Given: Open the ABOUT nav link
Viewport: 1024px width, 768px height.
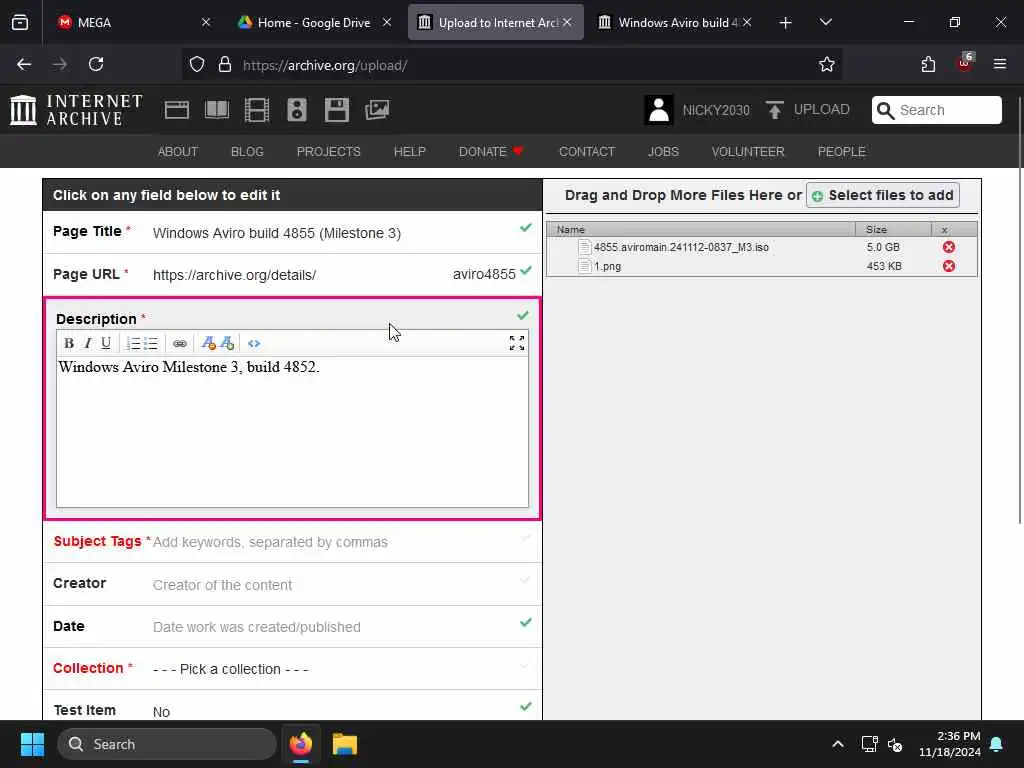Looking at the screenshot, I should tap(178, 152).
